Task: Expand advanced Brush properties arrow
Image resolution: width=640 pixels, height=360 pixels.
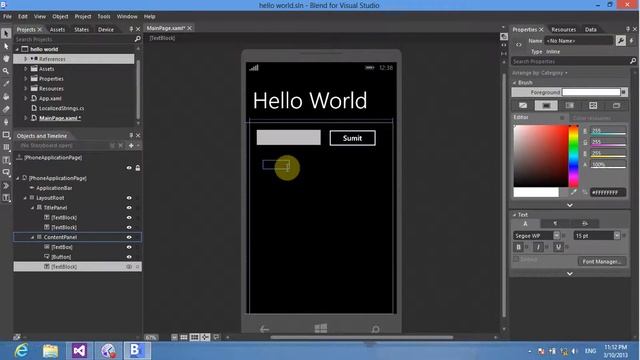Action: point(570,205)
